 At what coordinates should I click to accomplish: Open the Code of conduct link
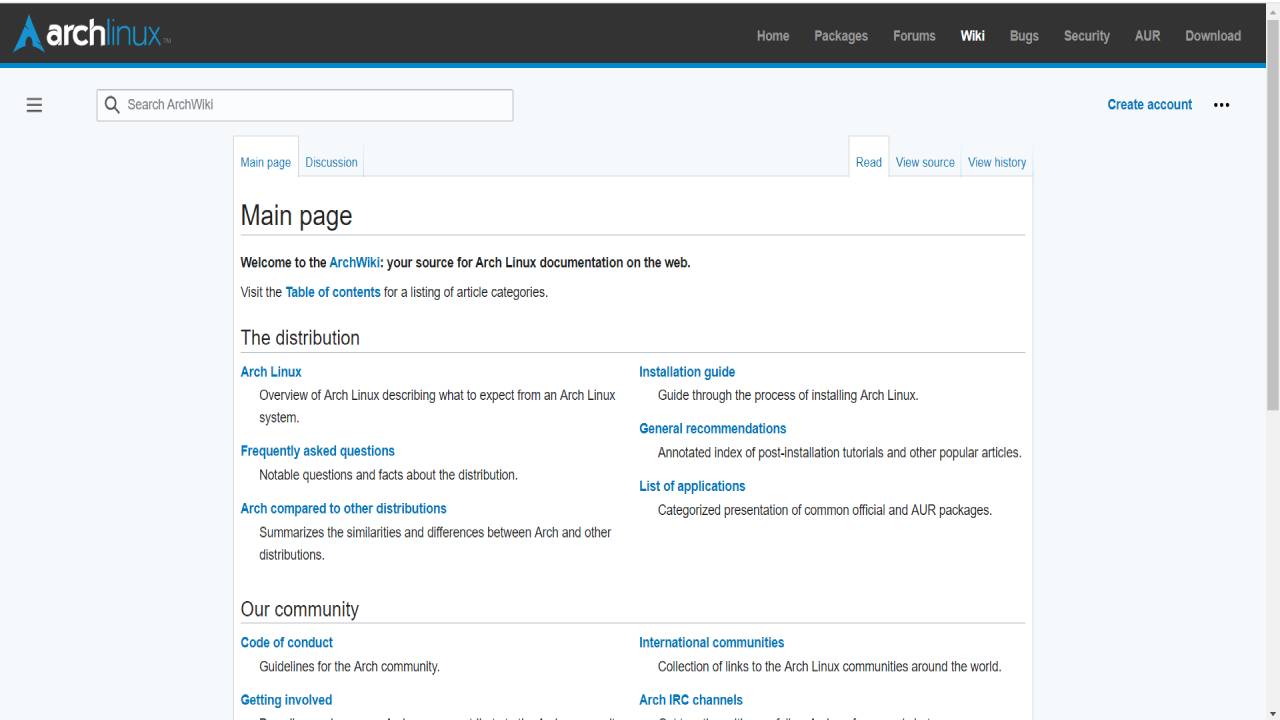pyautogui.click(x=287, y=643)
